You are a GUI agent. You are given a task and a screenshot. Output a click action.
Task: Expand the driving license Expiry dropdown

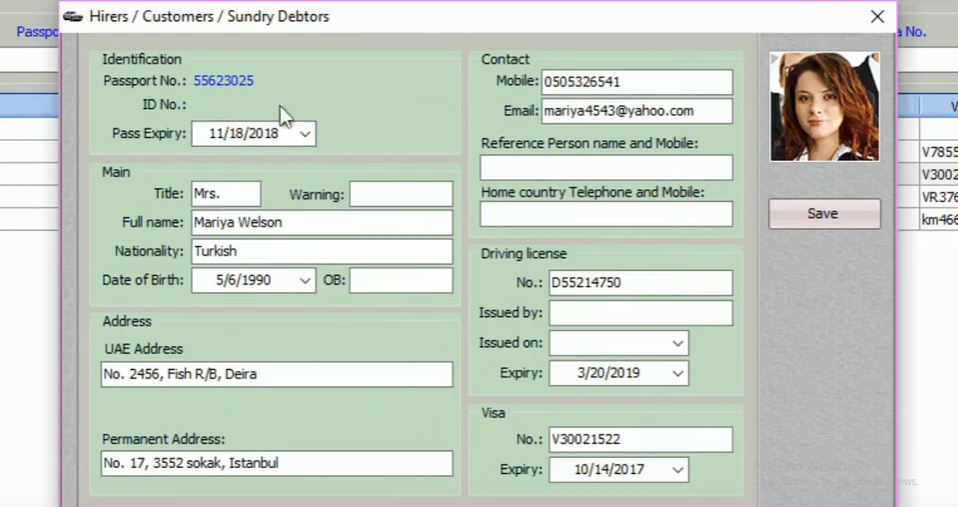[679, 373]
